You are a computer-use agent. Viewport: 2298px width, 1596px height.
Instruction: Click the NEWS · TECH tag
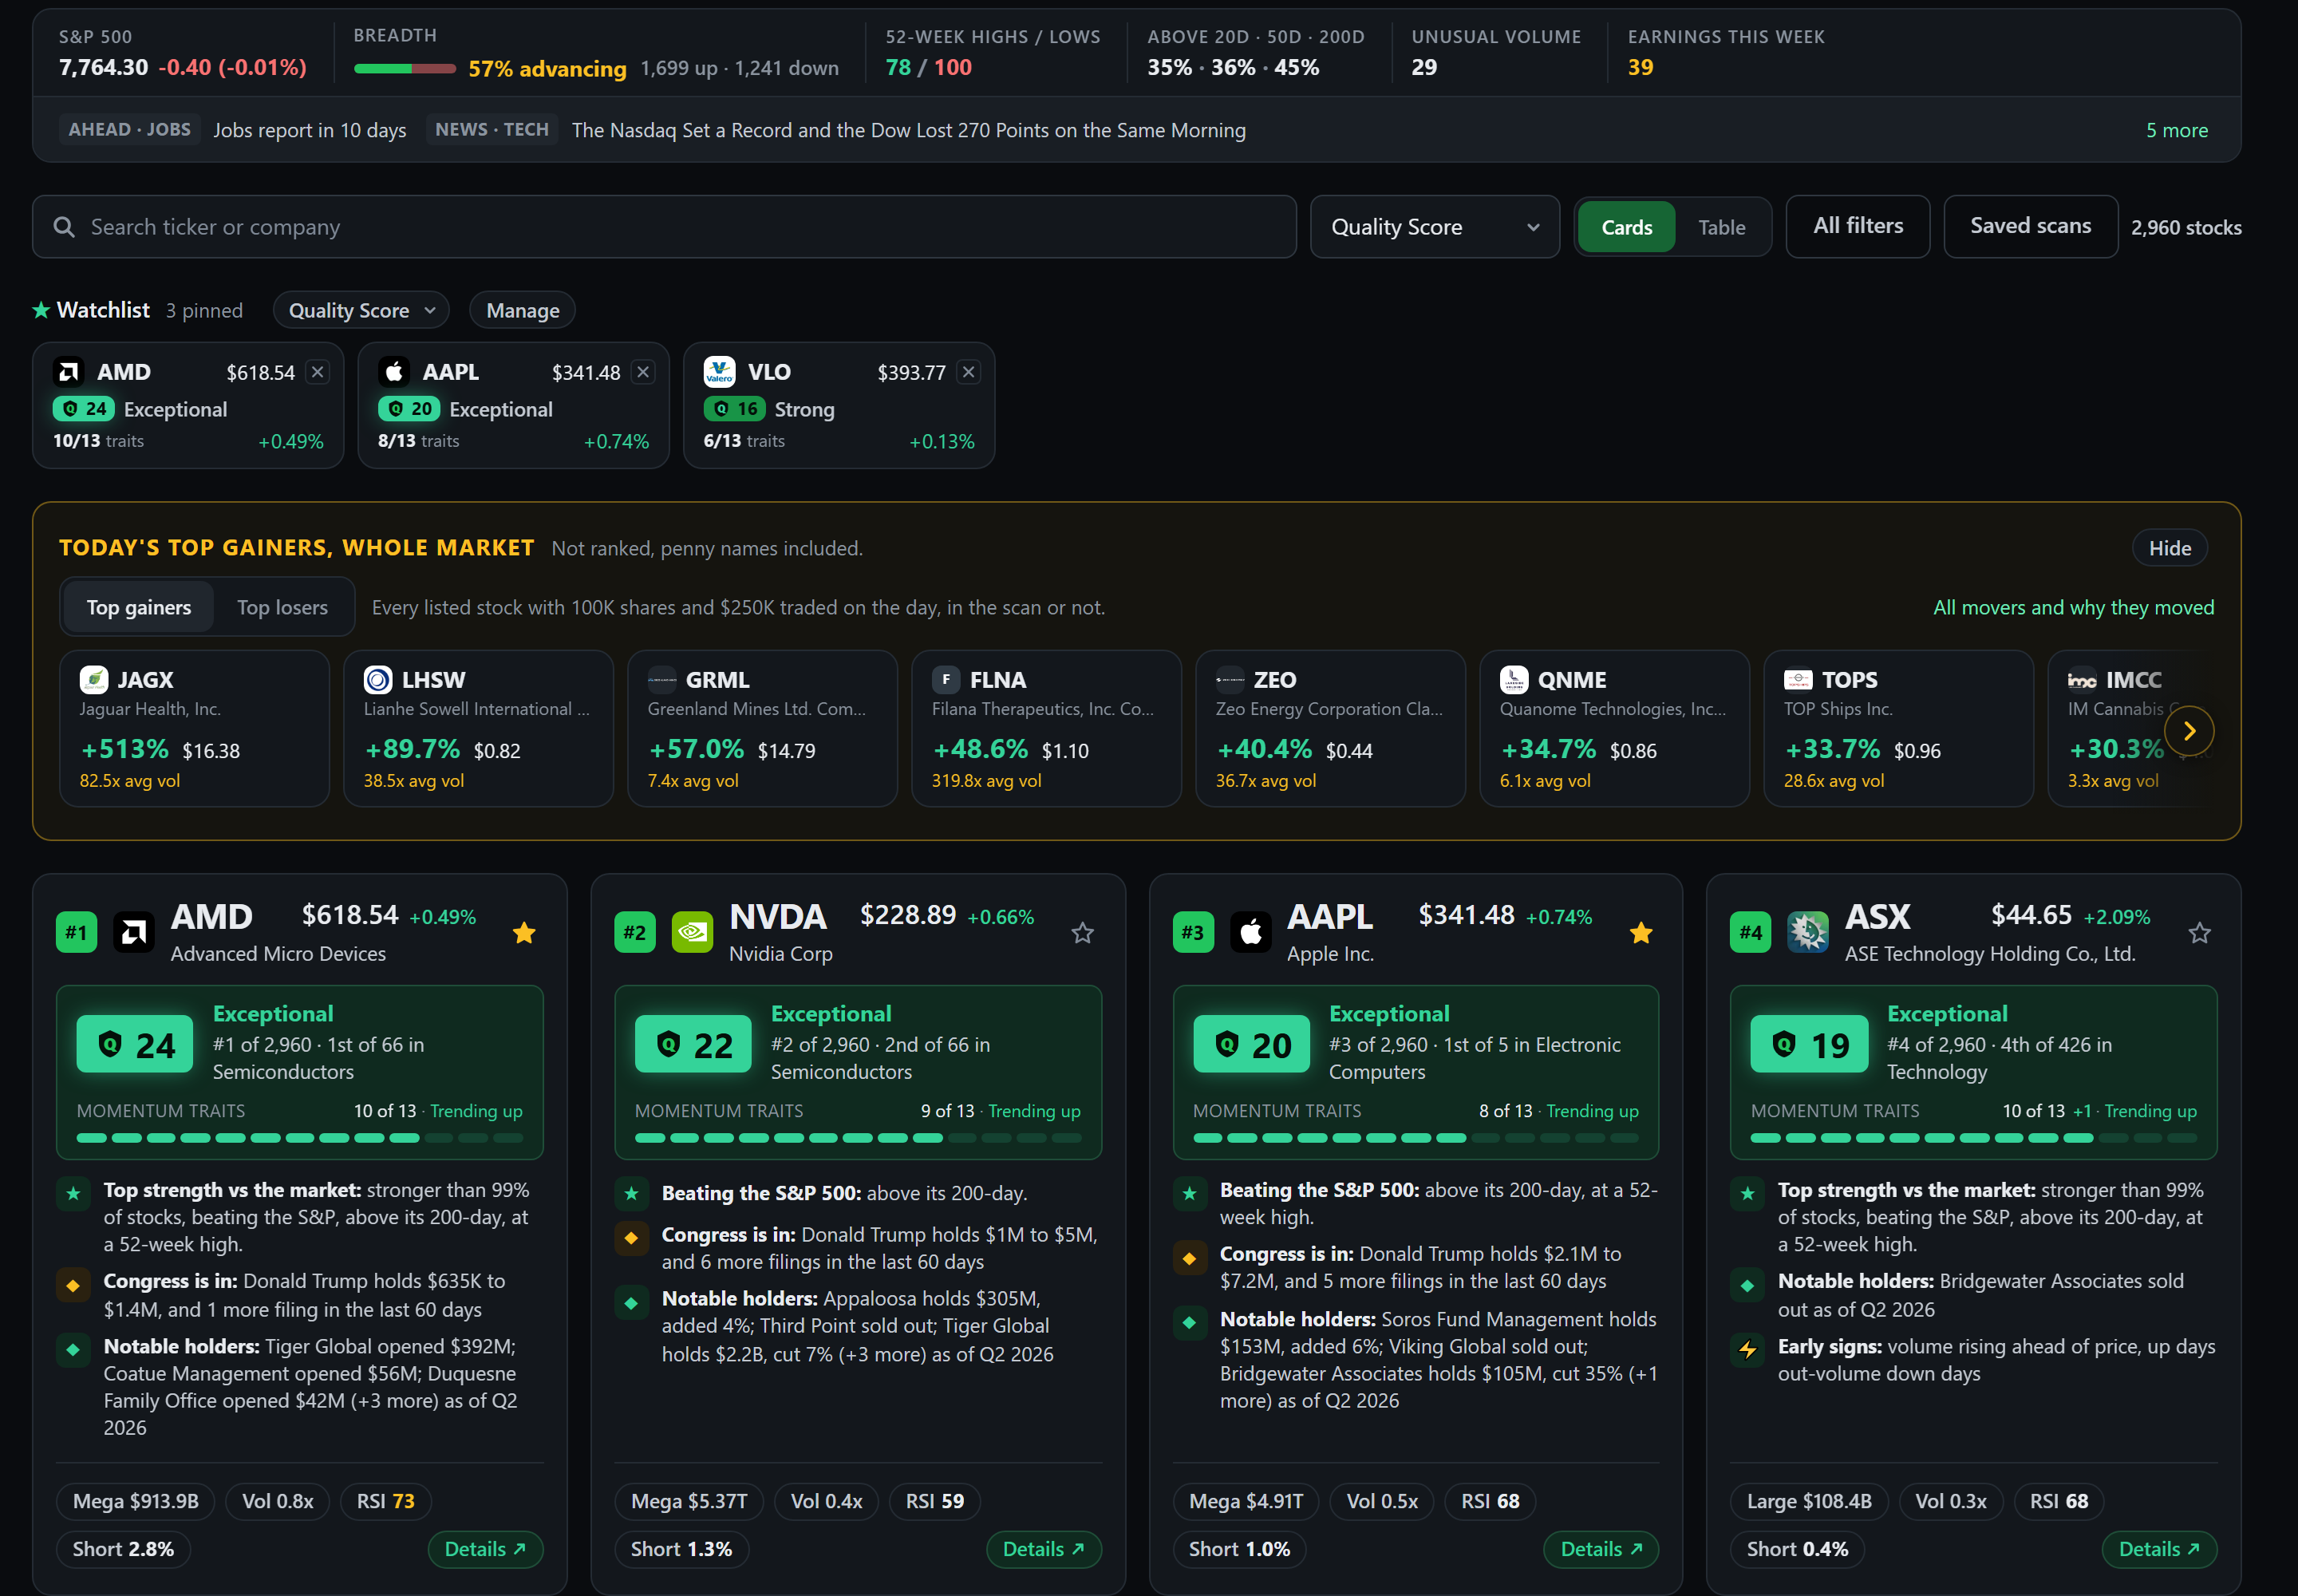(x=491, y=130)
